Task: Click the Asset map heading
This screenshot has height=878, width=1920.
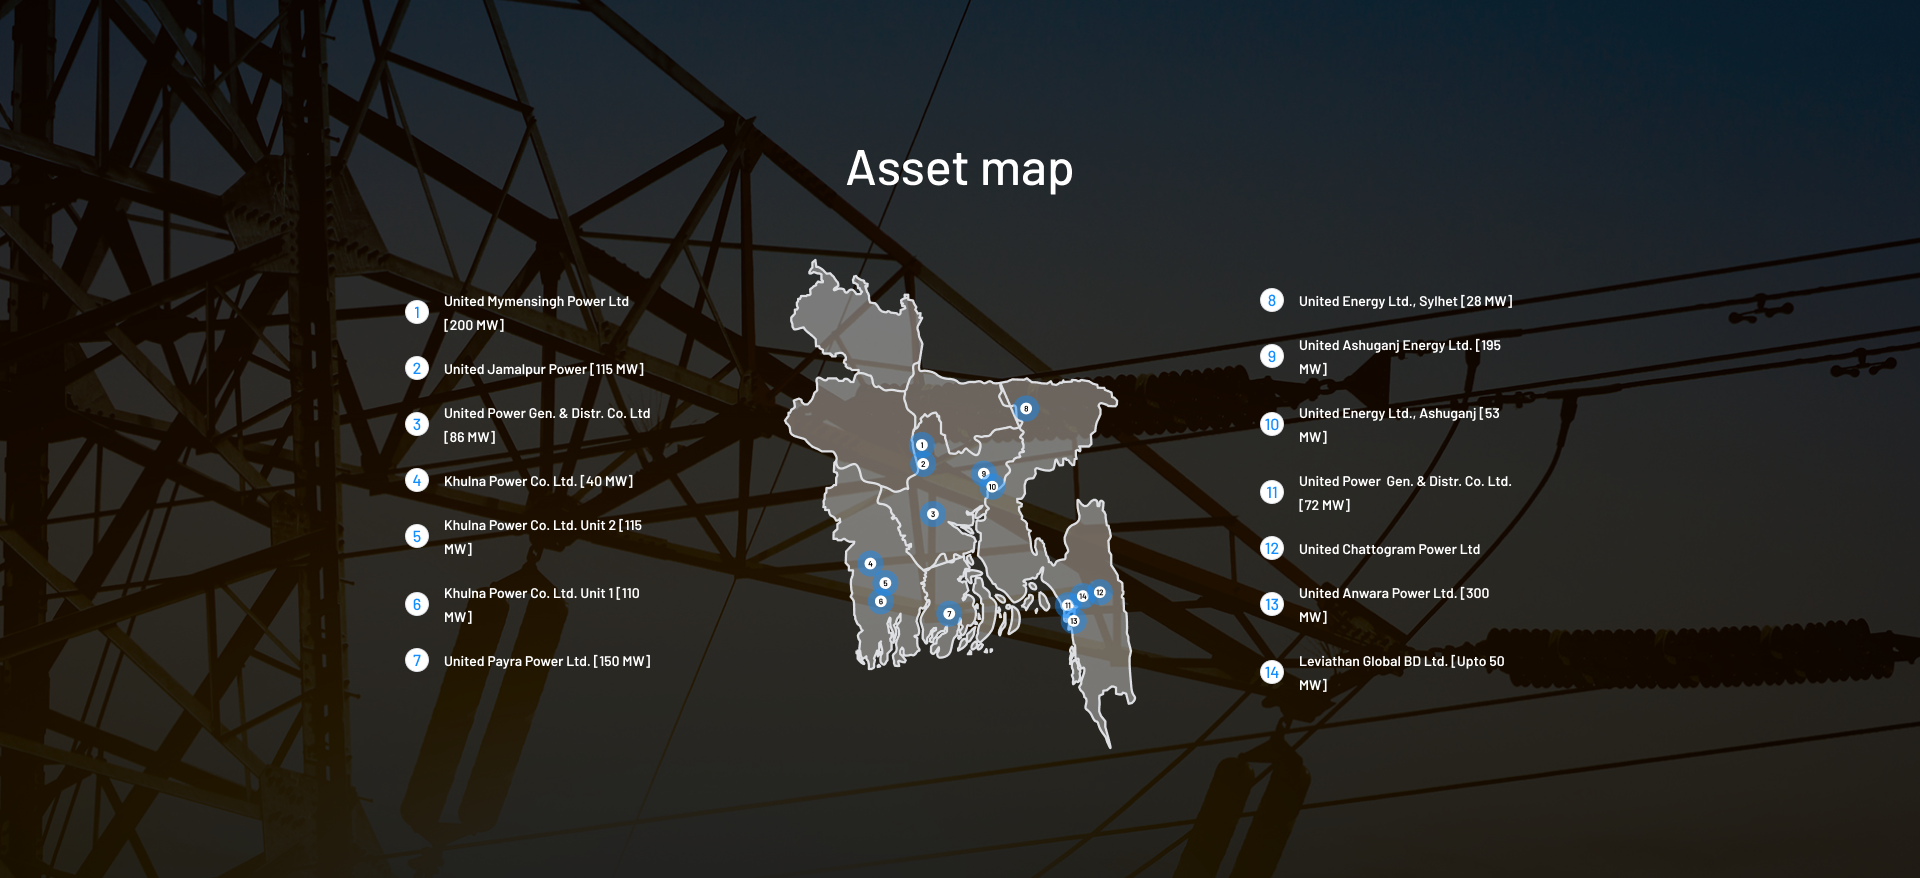Action: (960, 168)
